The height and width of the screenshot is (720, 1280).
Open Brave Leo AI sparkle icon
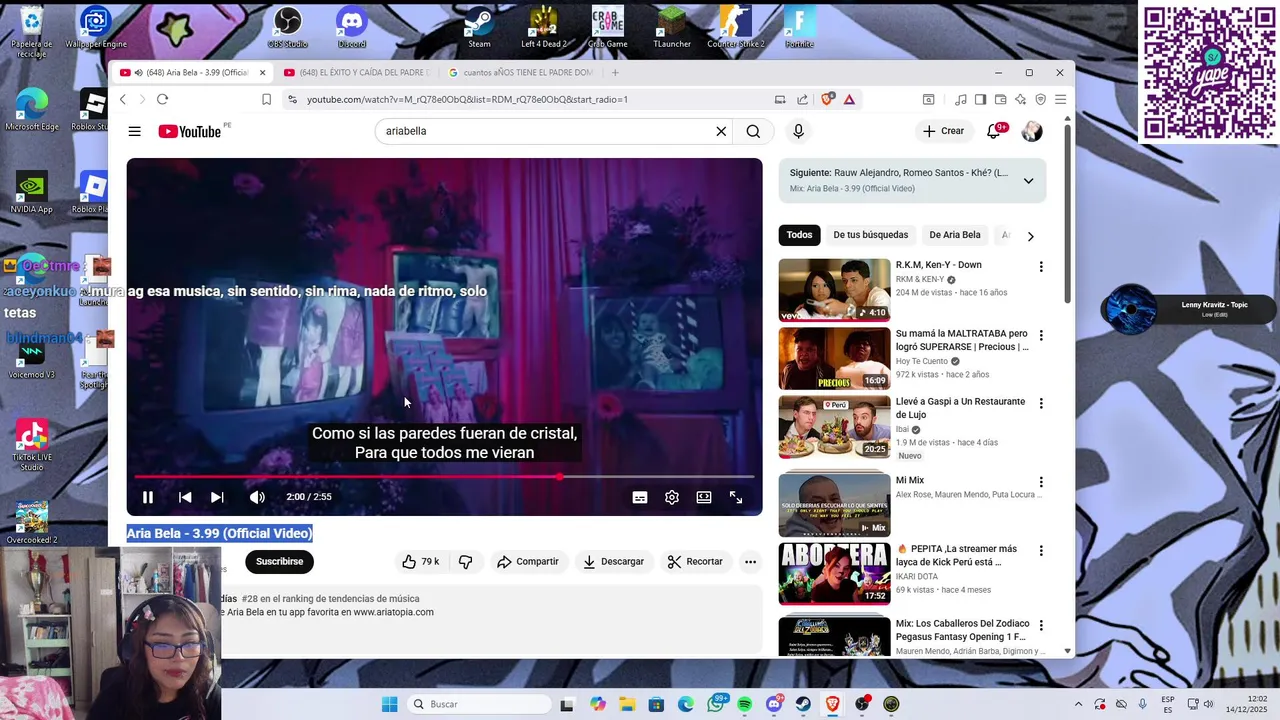[1020, 99]
